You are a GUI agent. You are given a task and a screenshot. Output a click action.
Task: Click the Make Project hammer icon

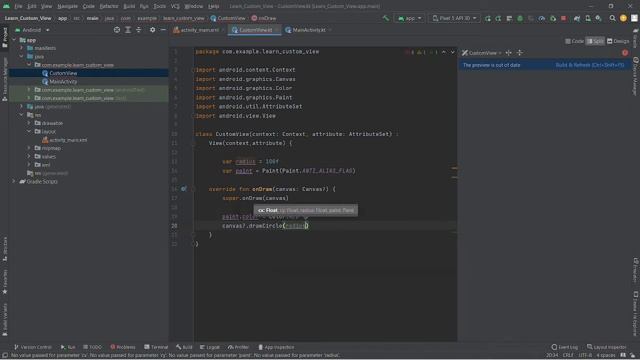pos(386,18)
